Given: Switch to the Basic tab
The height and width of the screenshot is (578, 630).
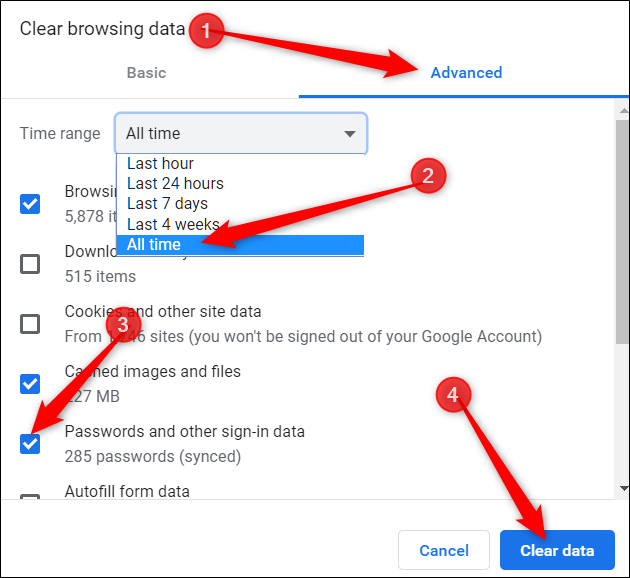Looking at the screenshot, I should (146, 73).
